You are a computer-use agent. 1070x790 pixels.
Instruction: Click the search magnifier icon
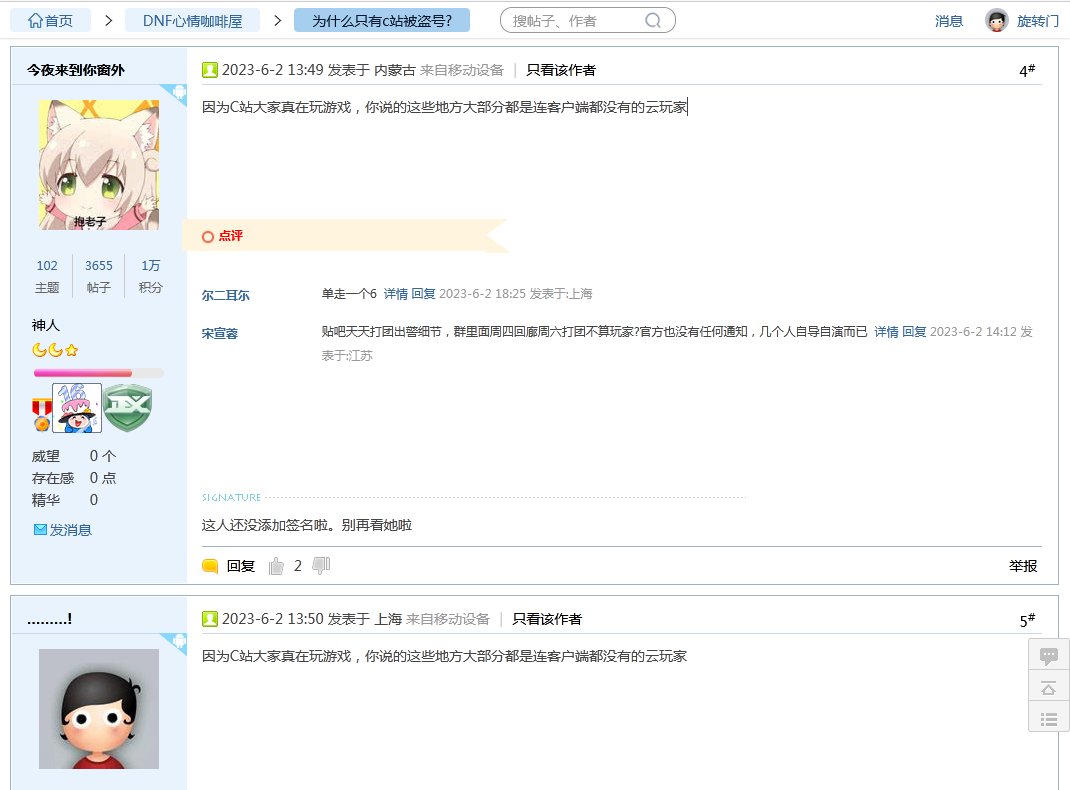click(x=653, y=20)
